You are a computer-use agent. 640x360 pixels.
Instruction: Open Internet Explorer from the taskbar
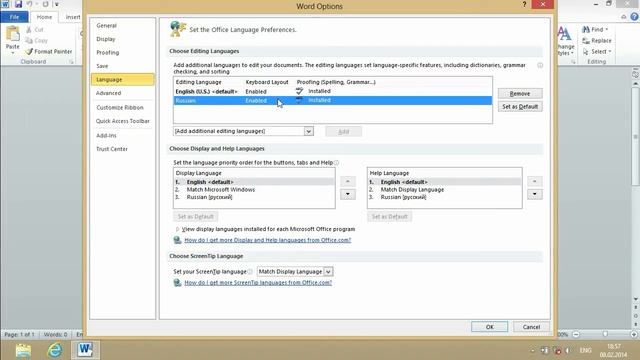(55, 350)
